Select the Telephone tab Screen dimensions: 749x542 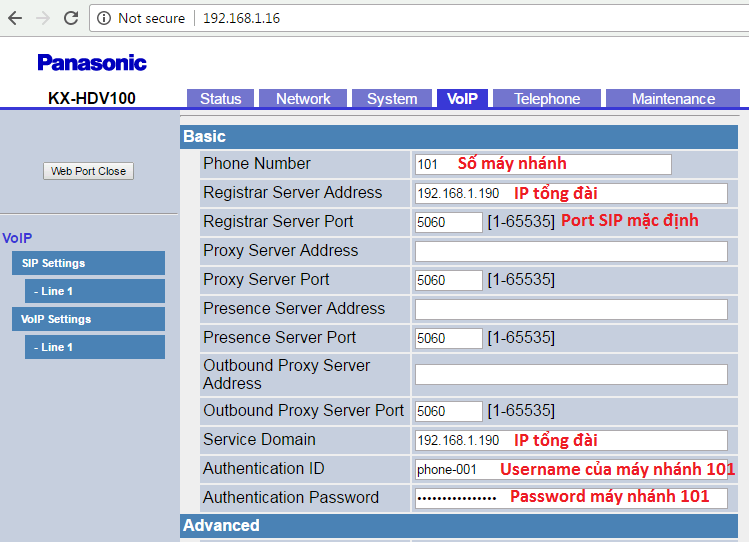[x=547, y=98]
